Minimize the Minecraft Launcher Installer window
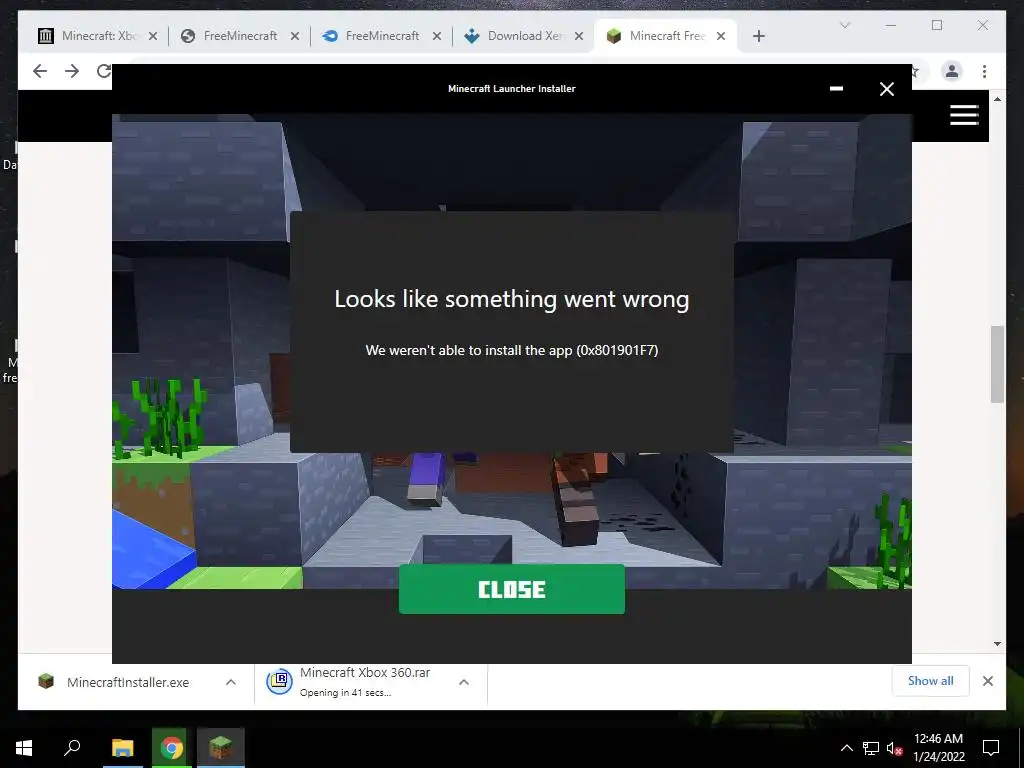This screenshot has width=1024, height=768. pyautogui.click(x=836, y=89)
